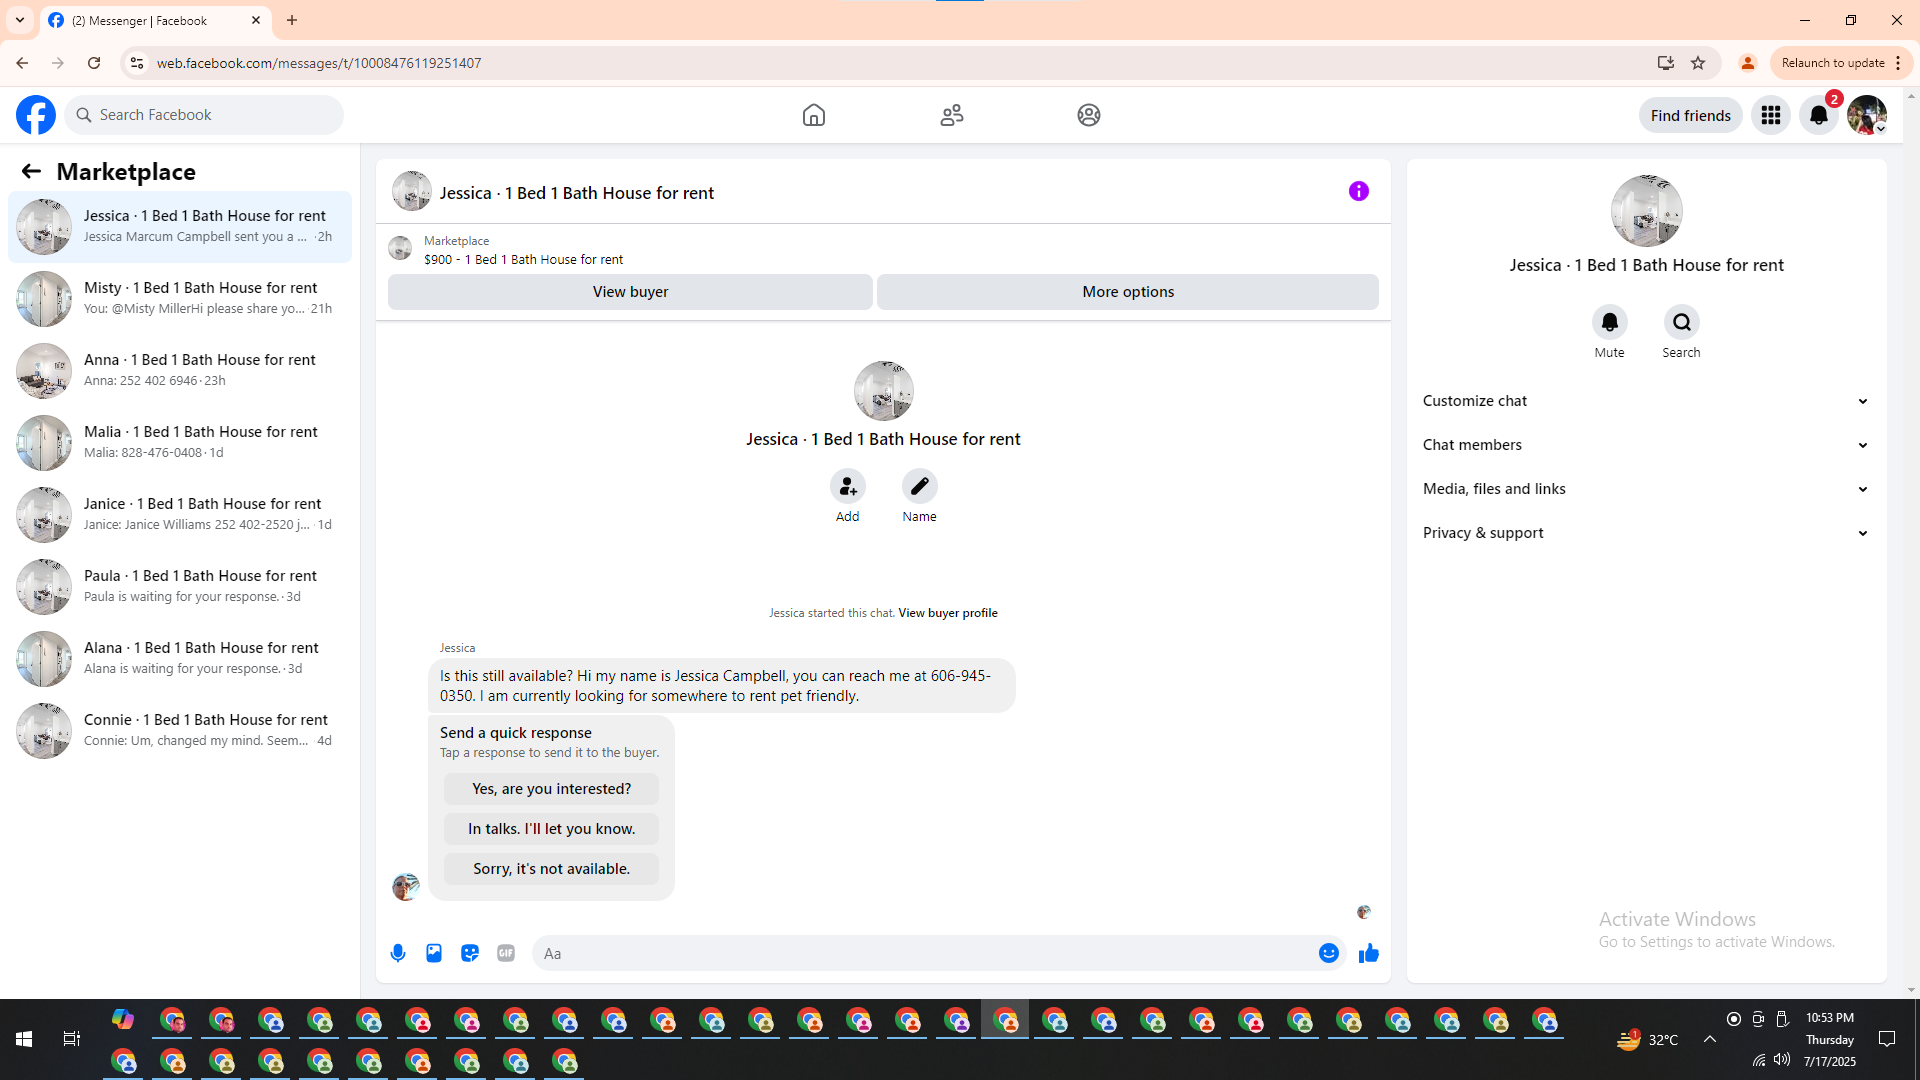Open the Jessica conversation in the list
The width and height of the screenshot is (1920, 1080).
click(180, 227)
